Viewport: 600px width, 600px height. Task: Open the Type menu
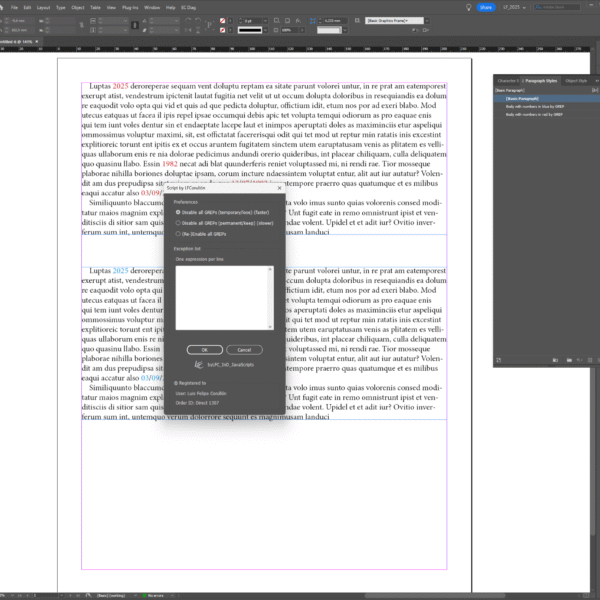tap(60, 8)
